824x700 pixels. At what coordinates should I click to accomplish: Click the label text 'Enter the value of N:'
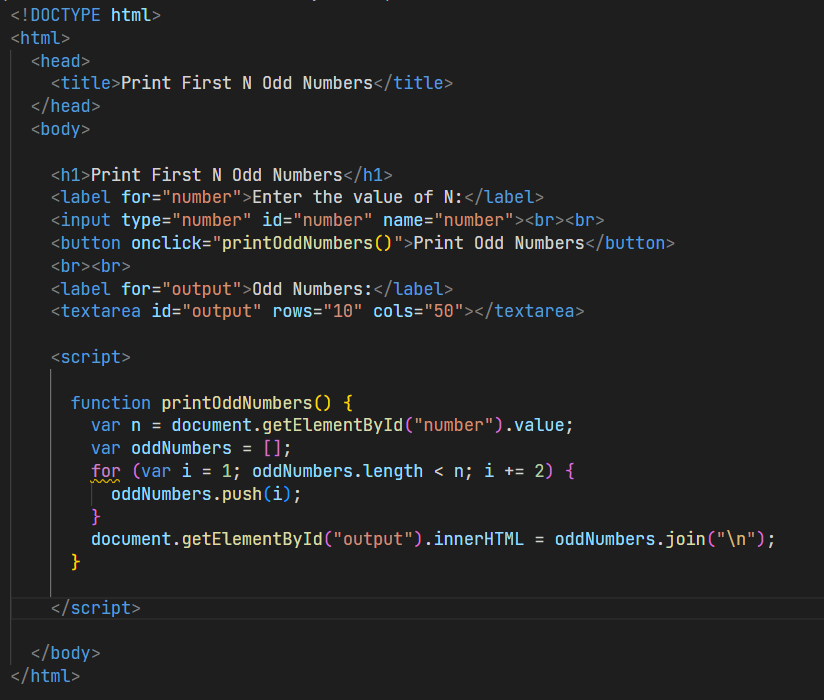click(360, 197)
